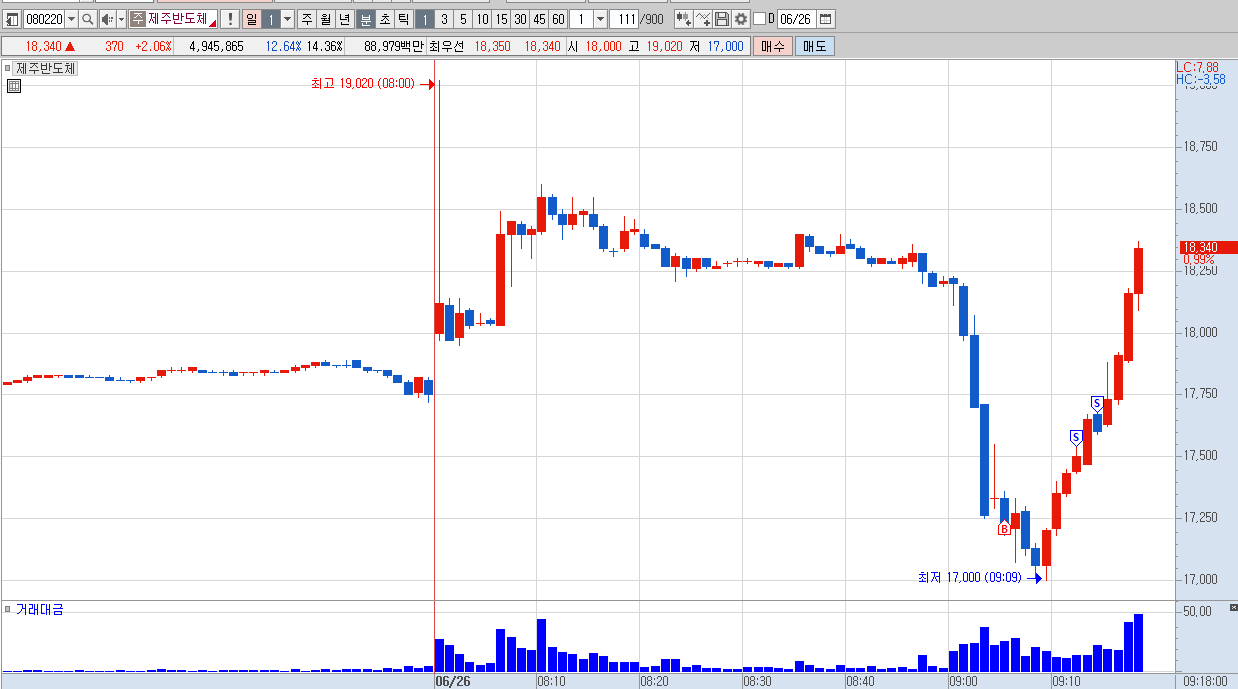Click the 매수 buy button
Viewport: 1238px width, 689px height.
pyautogui.click(x=772, y=46)
